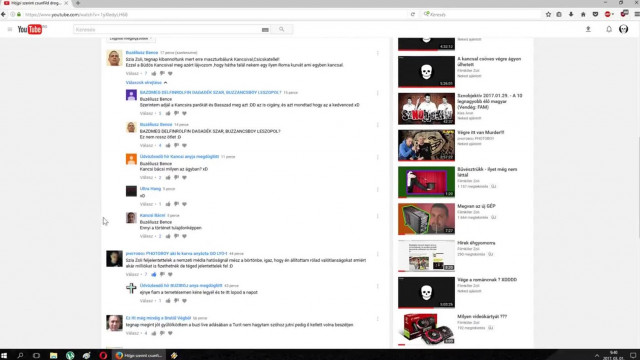This screenshot has width=640, height=360.
Task: Click the YouTube search magnifier button
Action: tap(282, 29)
